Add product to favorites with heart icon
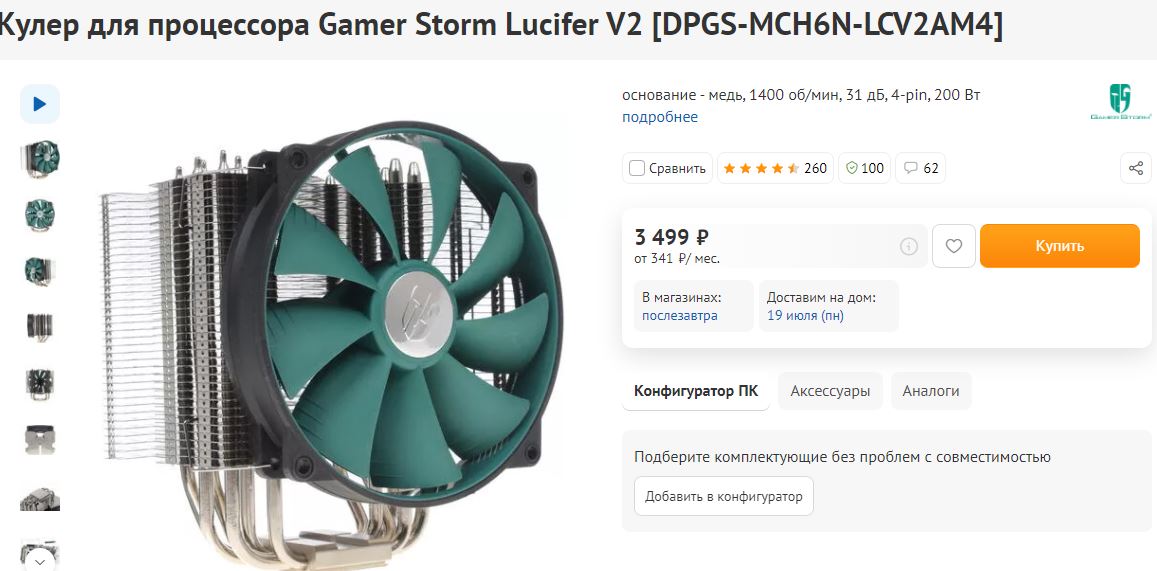Screen dimensions: 1157x571 pyautogui.click(x=954, y=246)
